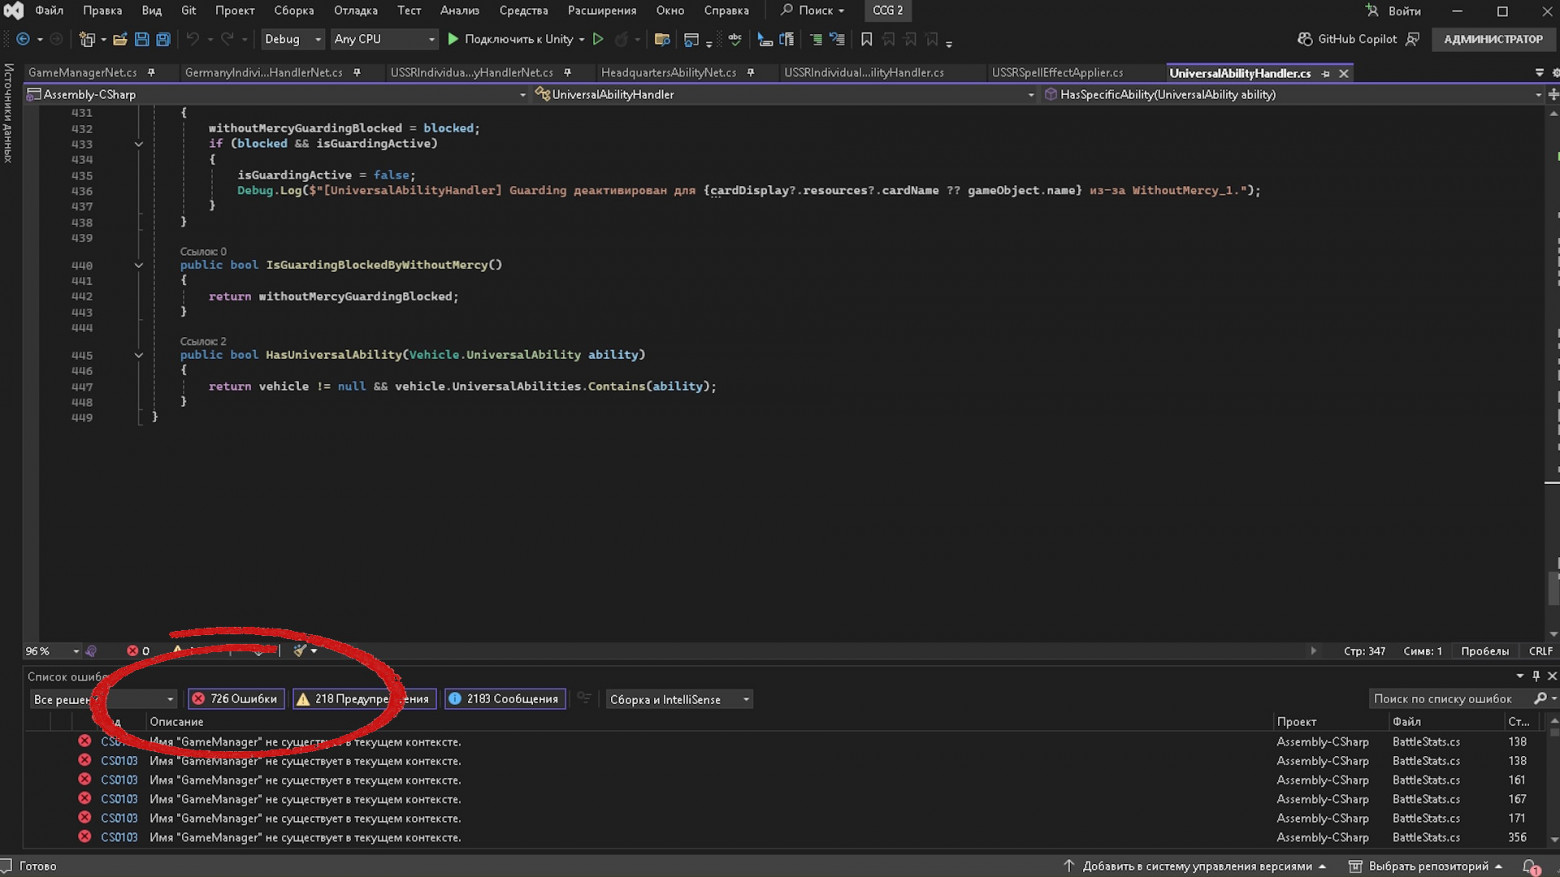1560x877 pixels.
Task: Click the error list search field
Action: [1449, 699]
